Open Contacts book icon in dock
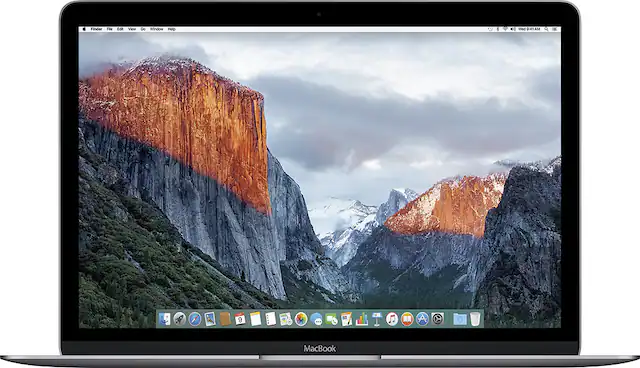 225,319
